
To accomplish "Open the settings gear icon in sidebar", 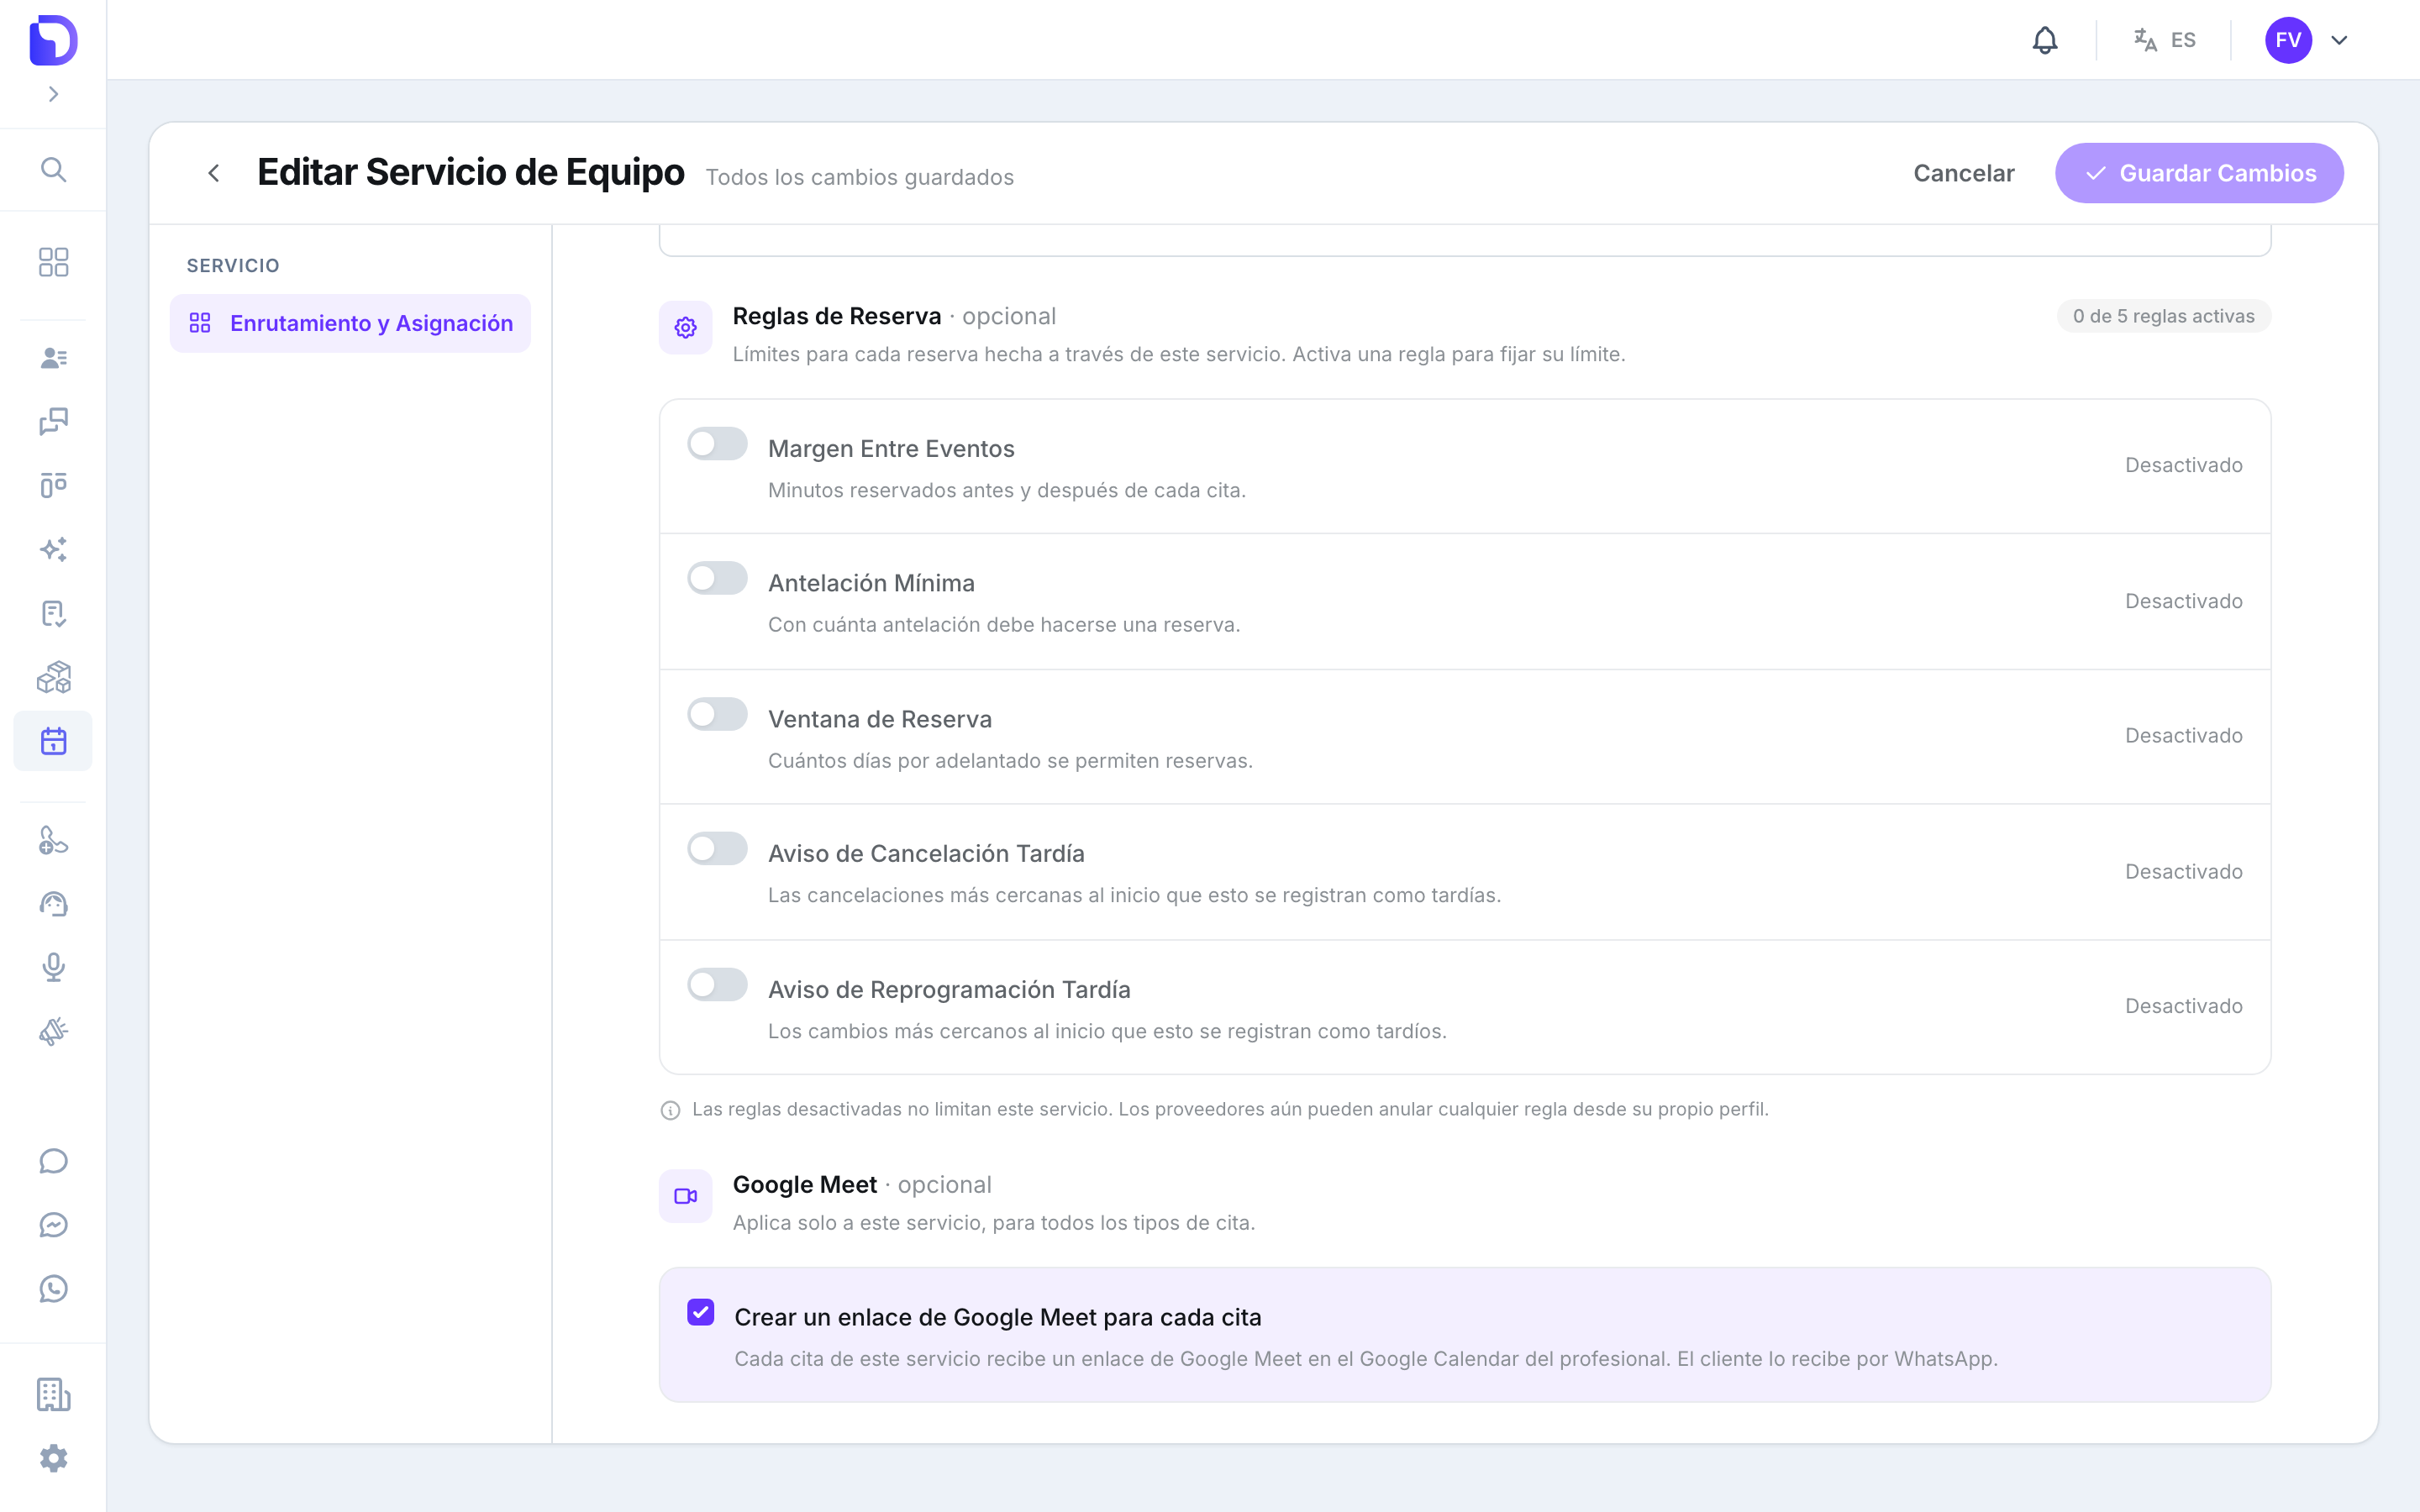I will click(53, 1458).
